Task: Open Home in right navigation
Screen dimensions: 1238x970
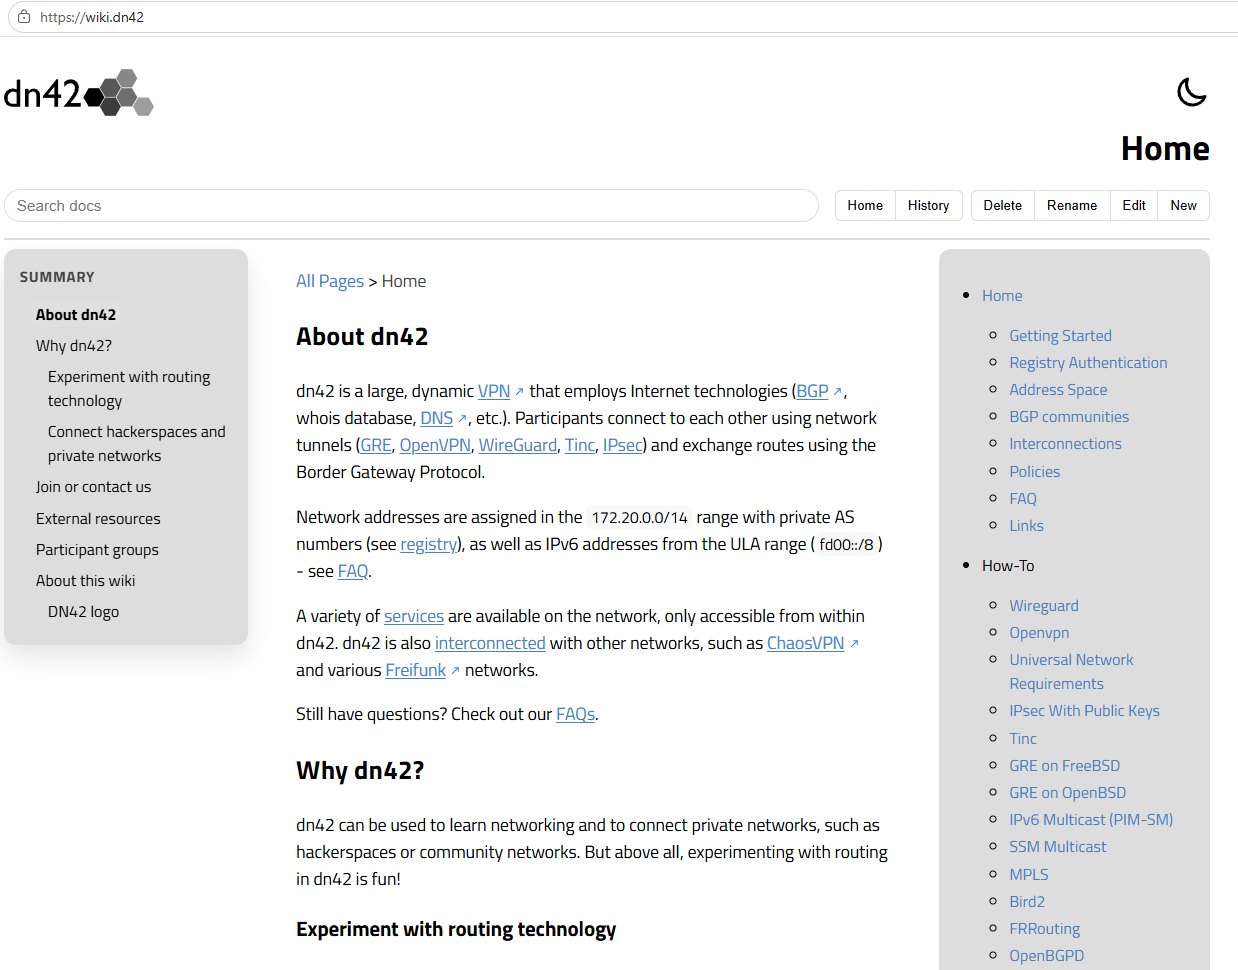Action: (1002, 296)
